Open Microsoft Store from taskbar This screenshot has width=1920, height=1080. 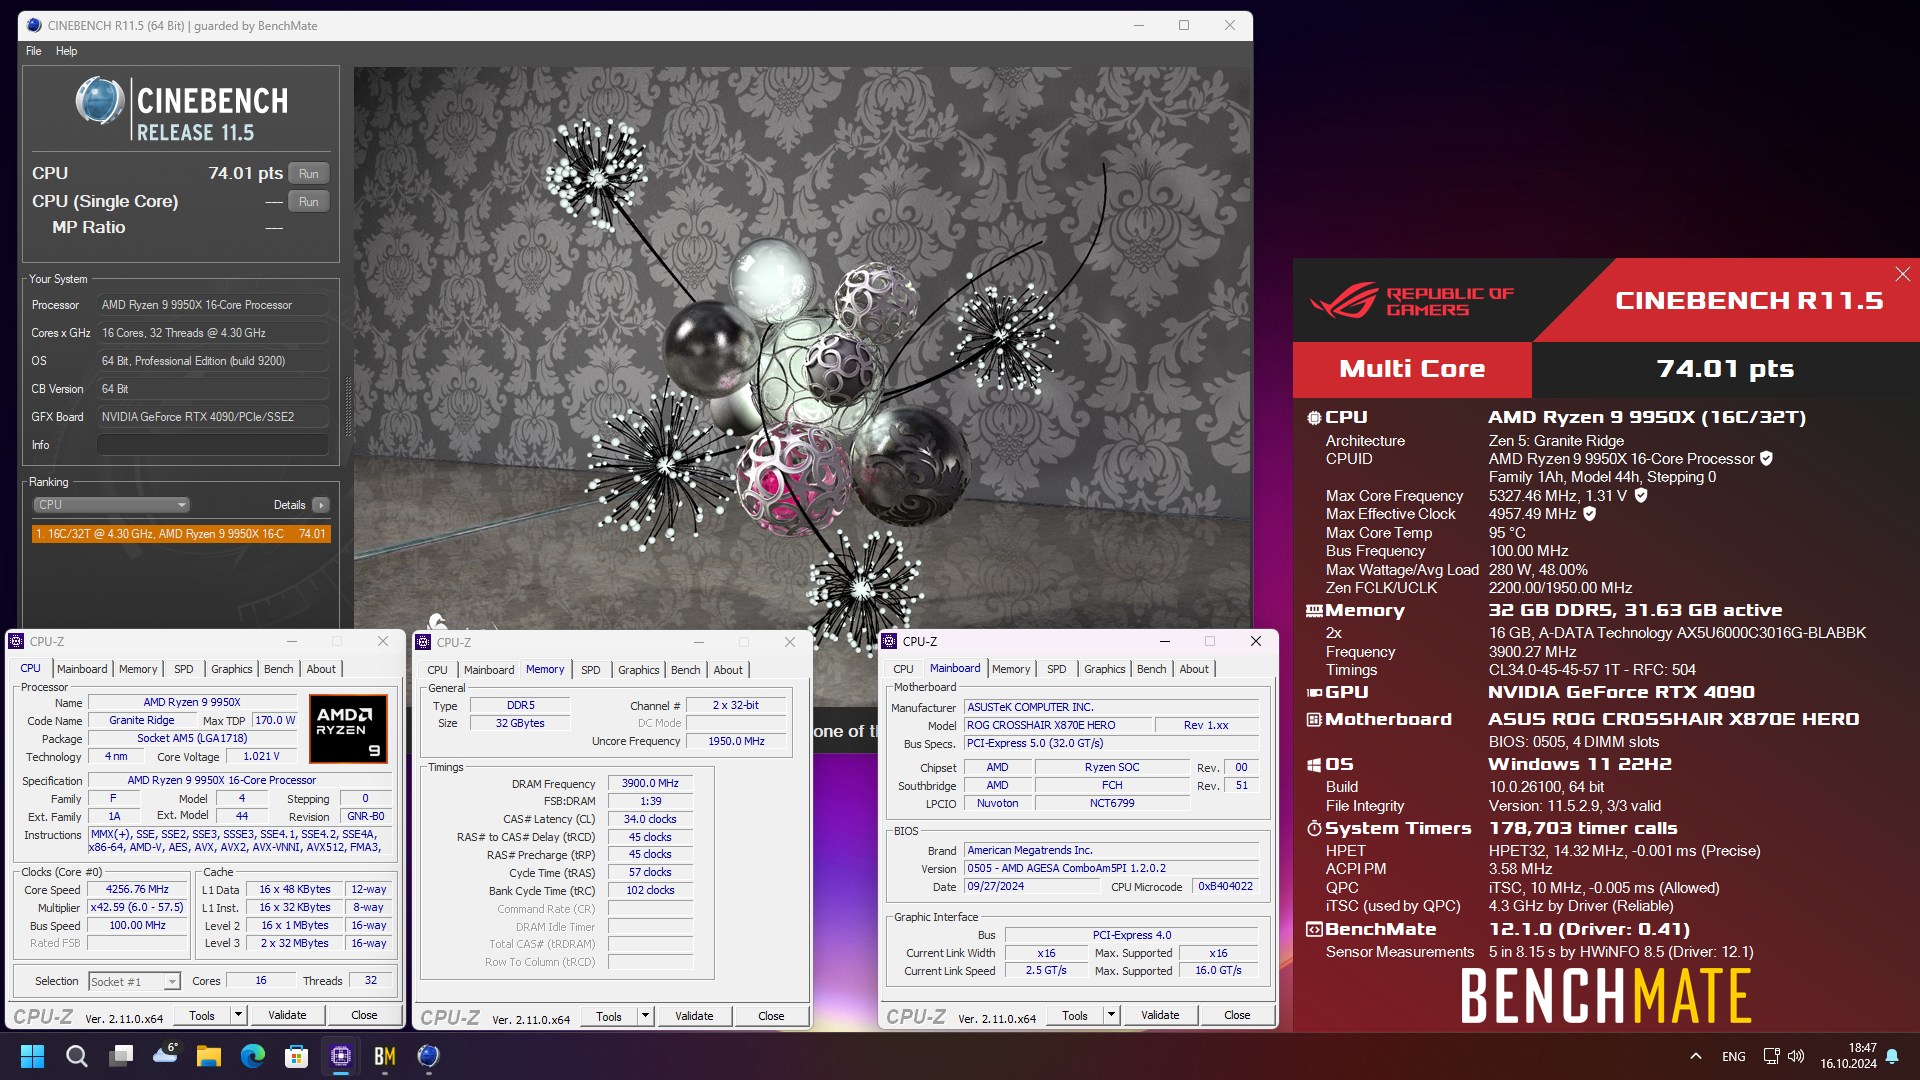(x=296, y=1056)
